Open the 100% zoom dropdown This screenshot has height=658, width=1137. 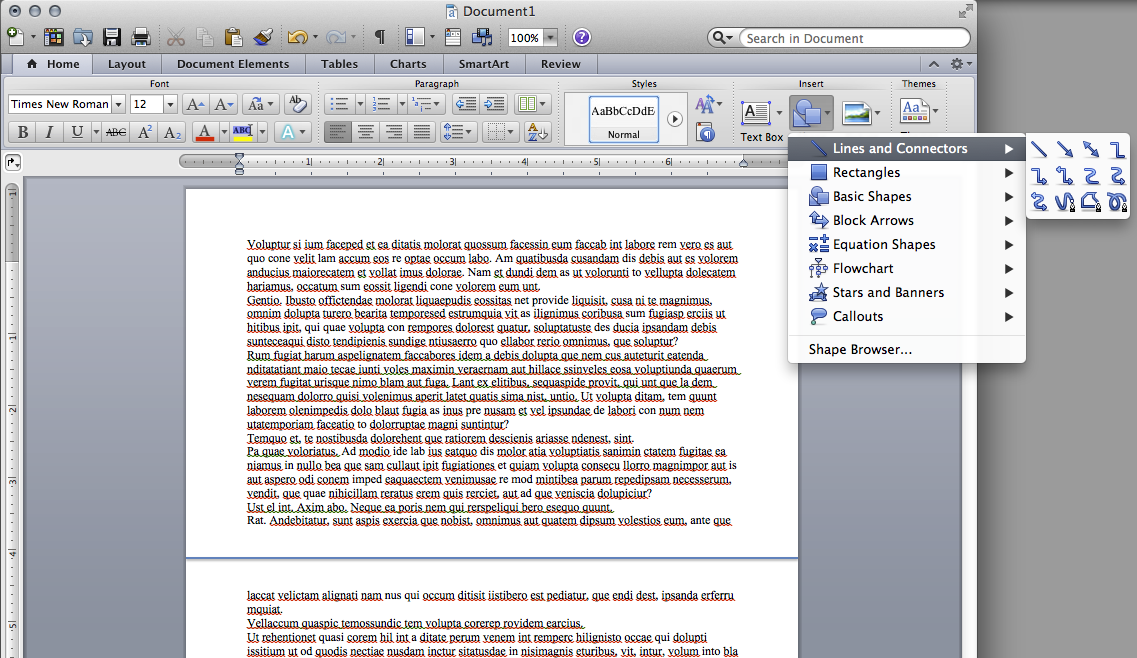click(550, 38)
